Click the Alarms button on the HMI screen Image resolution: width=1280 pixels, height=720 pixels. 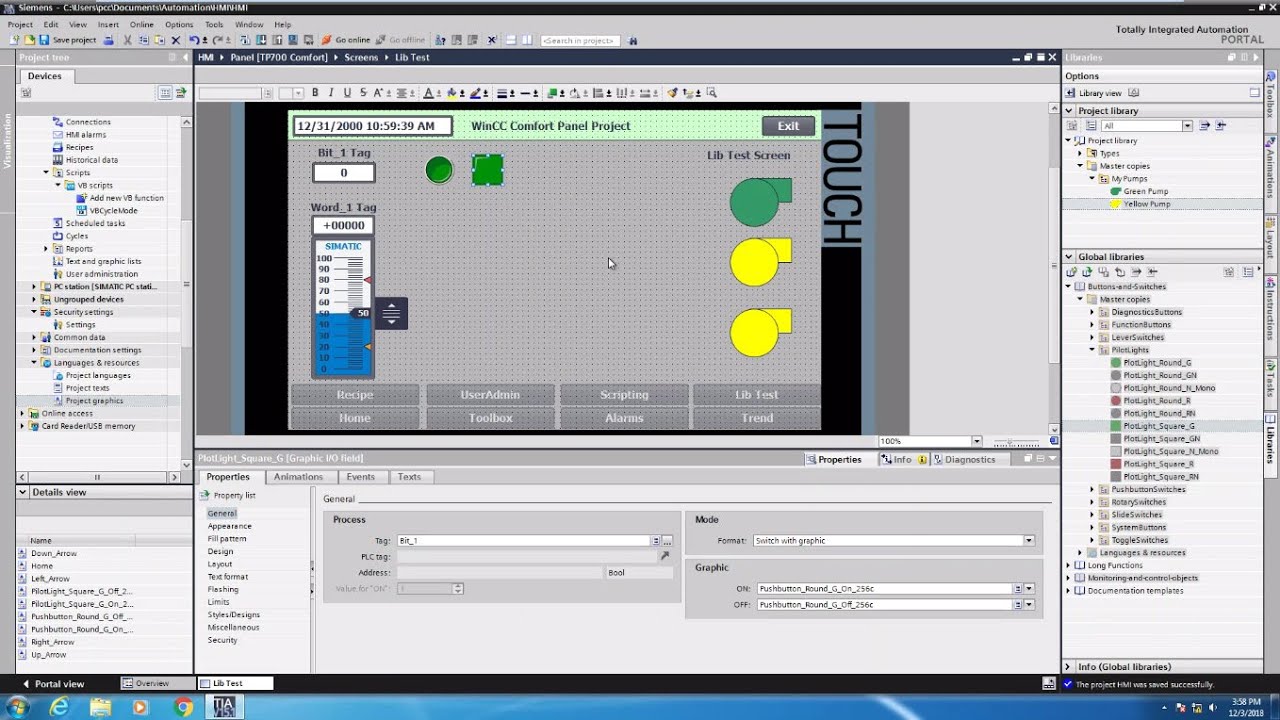click(624, 418)
